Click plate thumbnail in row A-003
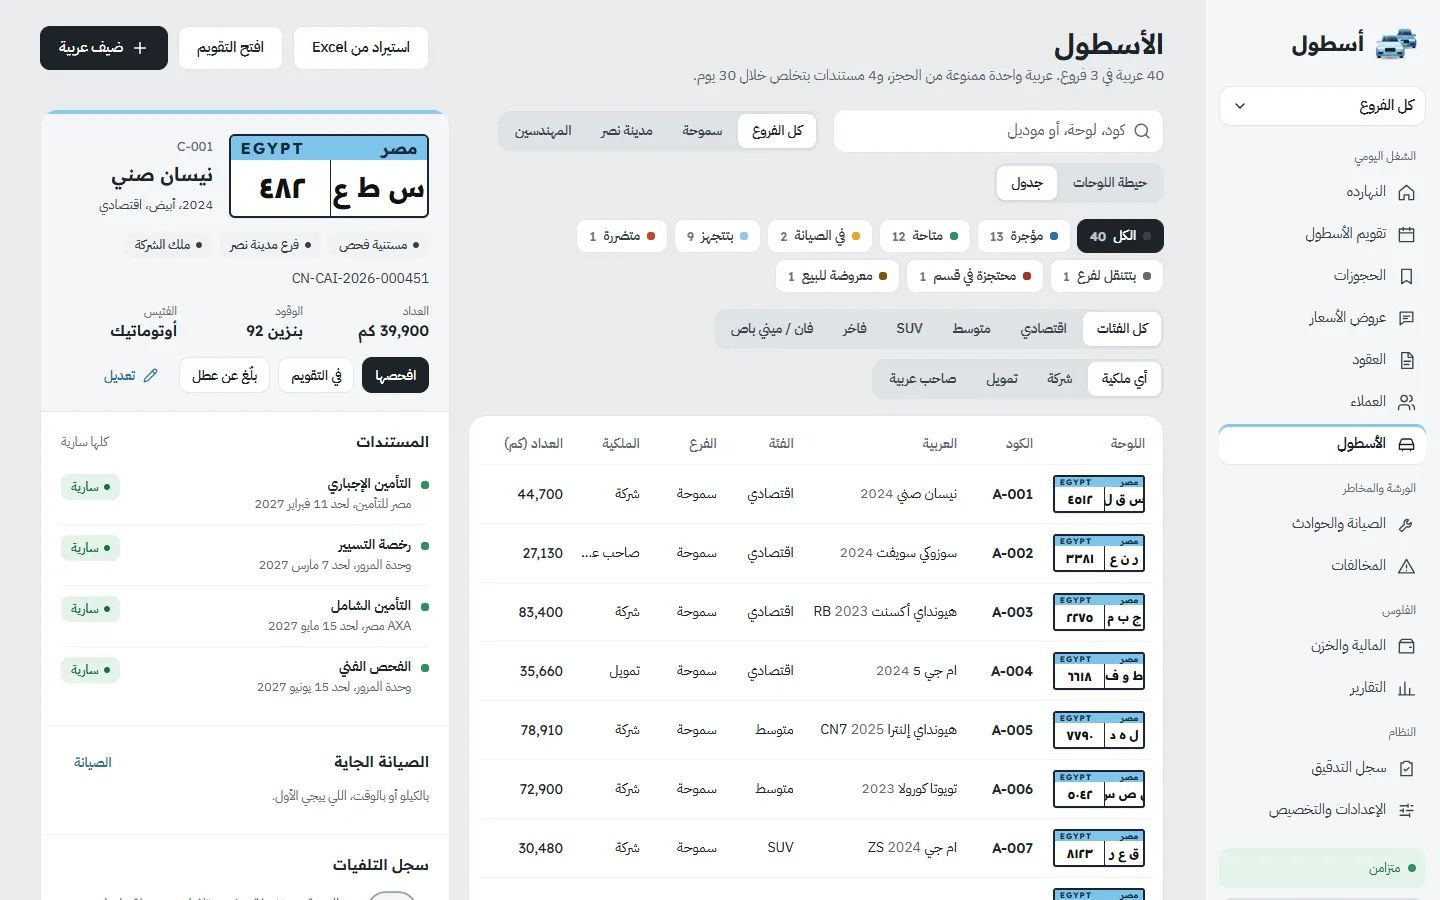1440x900 pixels. [1099, 612]
